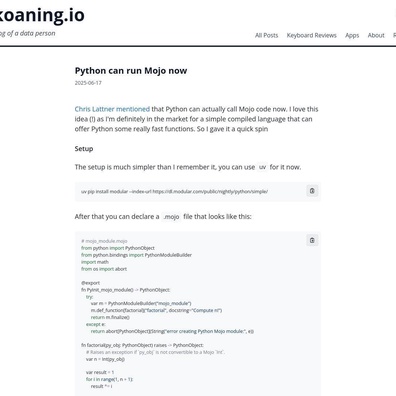Open the All Posts page

[266, 35]
